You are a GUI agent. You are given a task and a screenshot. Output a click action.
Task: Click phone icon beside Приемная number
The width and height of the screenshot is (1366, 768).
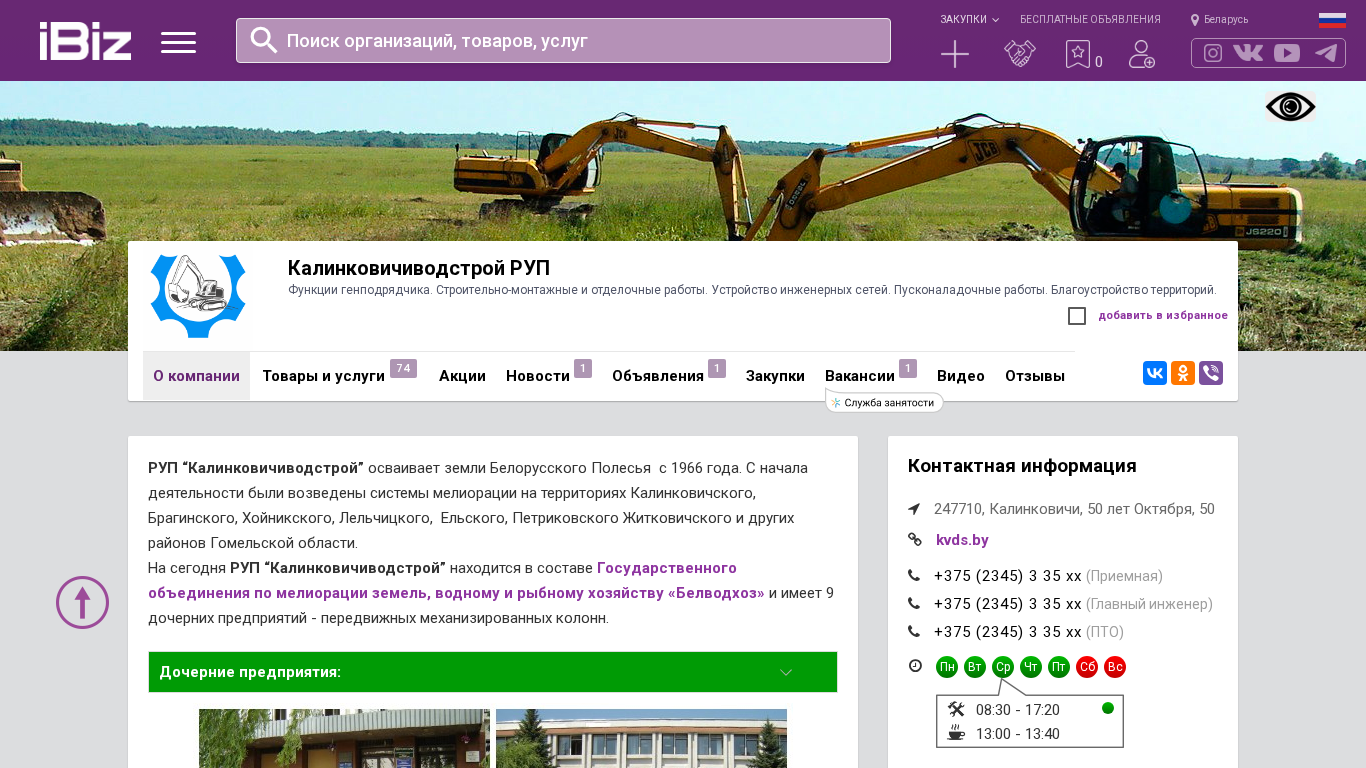(x=914, y=576)
